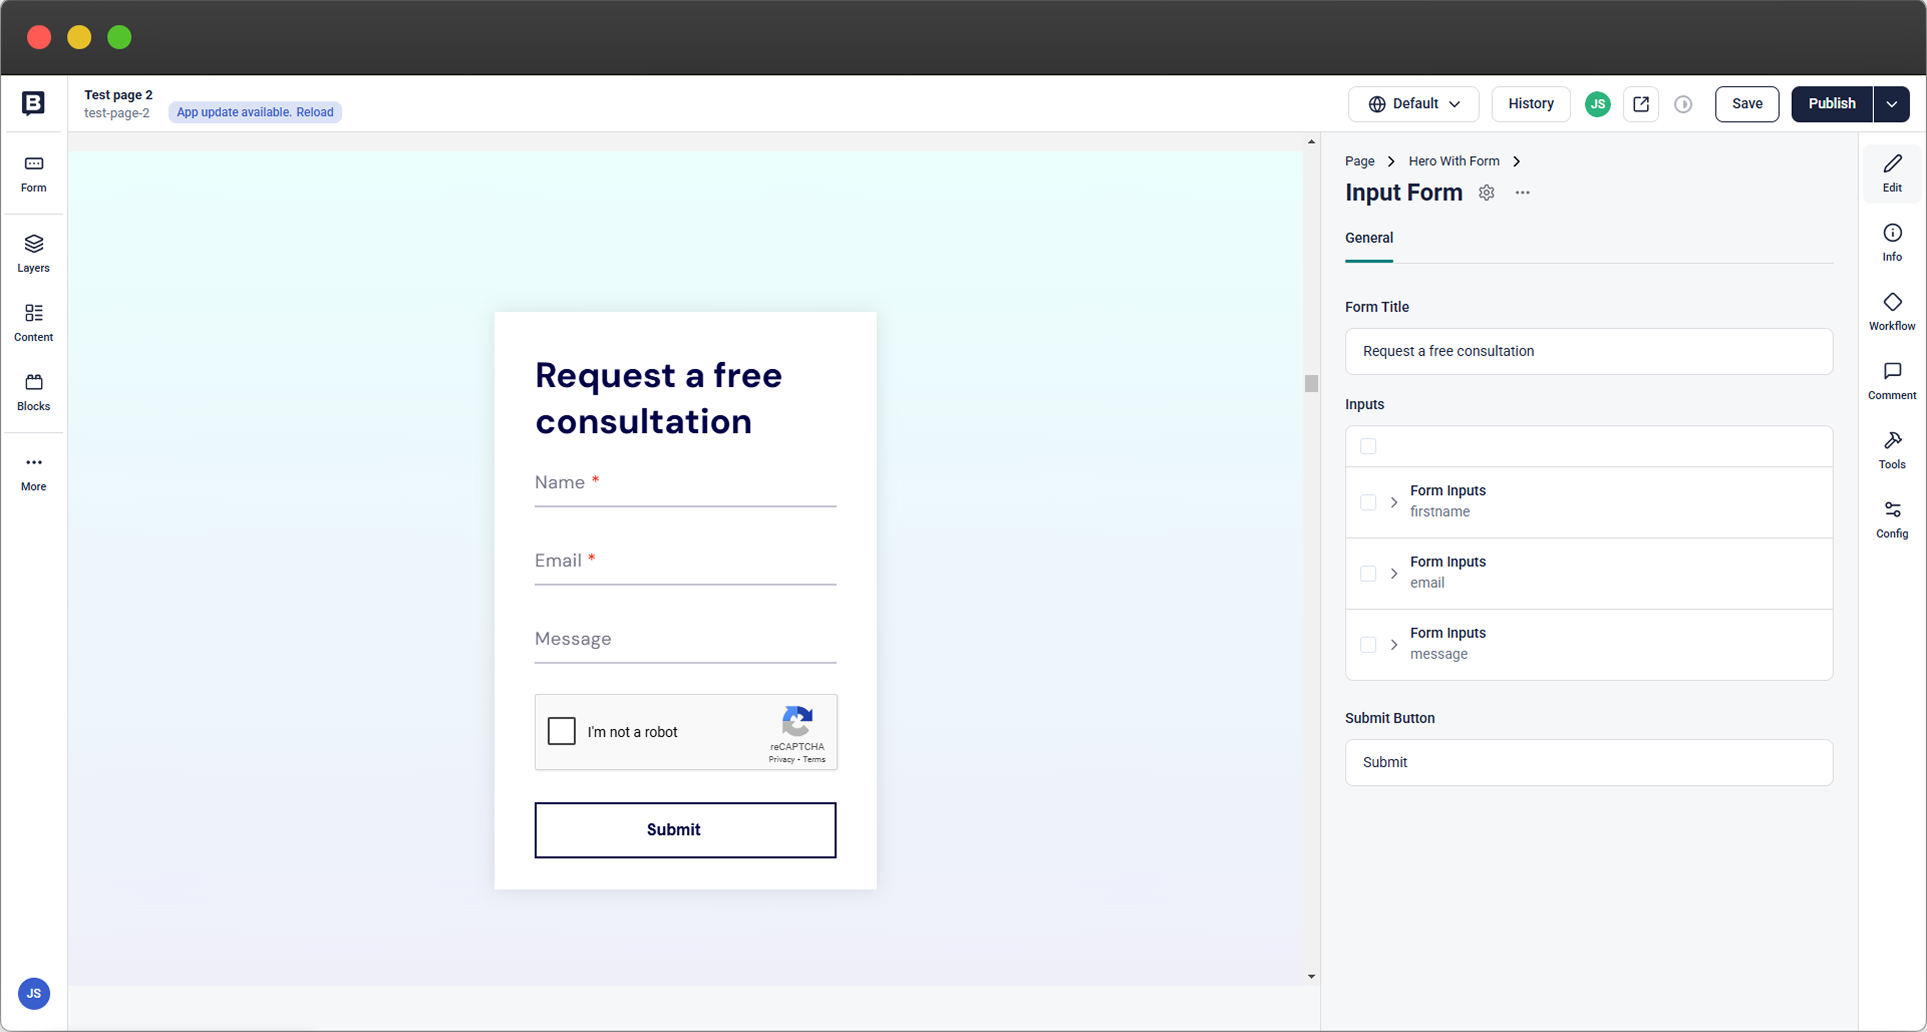Go to Page breadcrumb
The image size is (1927, 1032).
(x=1359, y=161)
